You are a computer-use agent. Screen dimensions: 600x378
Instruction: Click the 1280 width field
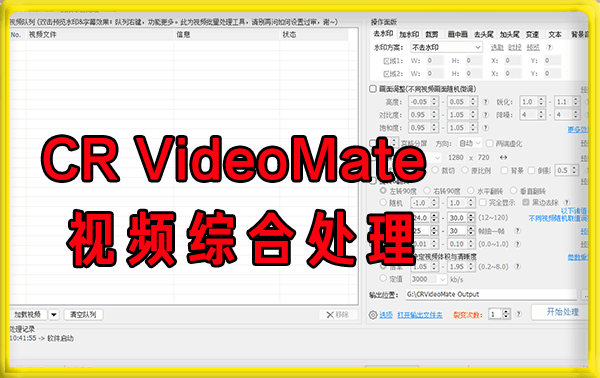coord(456,157)
